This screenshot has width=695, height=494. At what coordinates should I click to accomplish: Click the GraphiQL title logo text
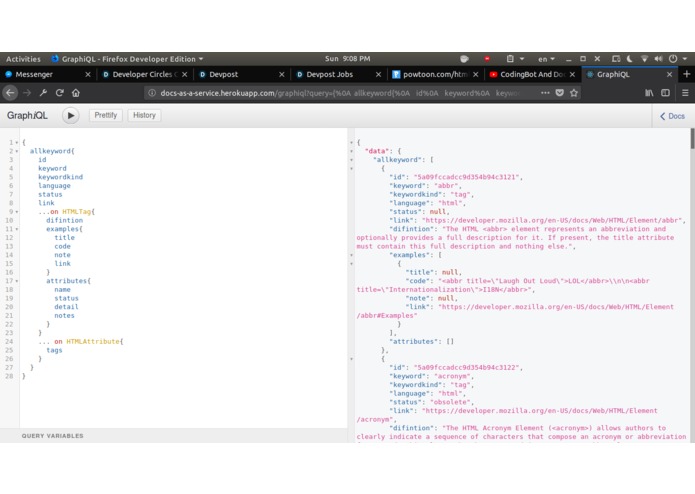click(x=27, y=116)
